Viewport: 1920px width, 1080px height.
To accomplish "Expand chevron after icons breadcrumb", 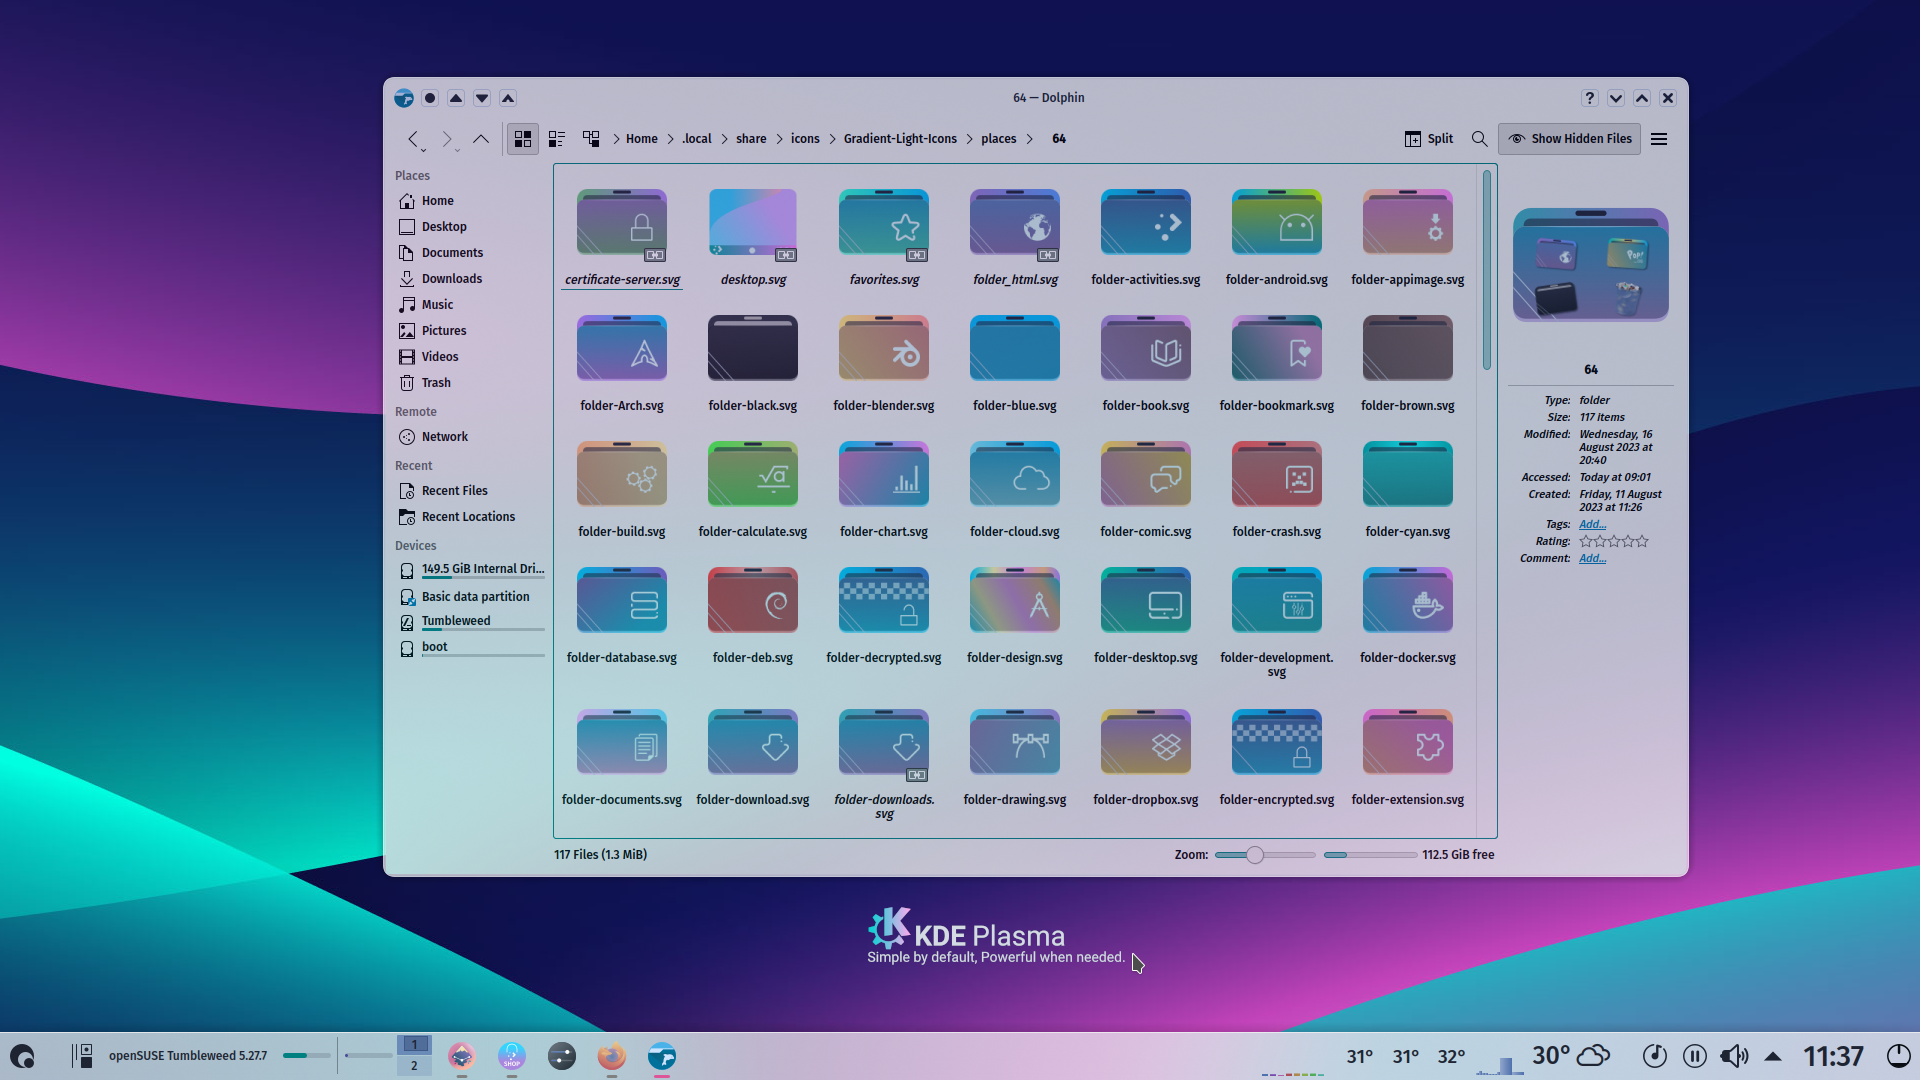I will click(x=832, y=139).
